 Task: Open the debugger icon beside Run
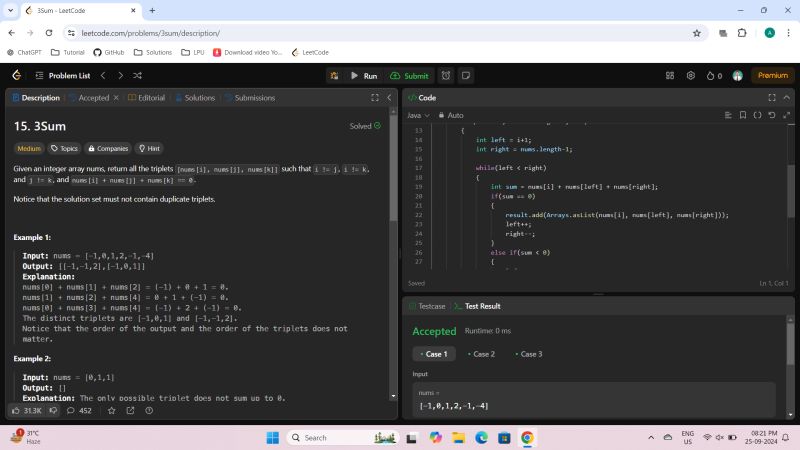(x=334, y=75)
